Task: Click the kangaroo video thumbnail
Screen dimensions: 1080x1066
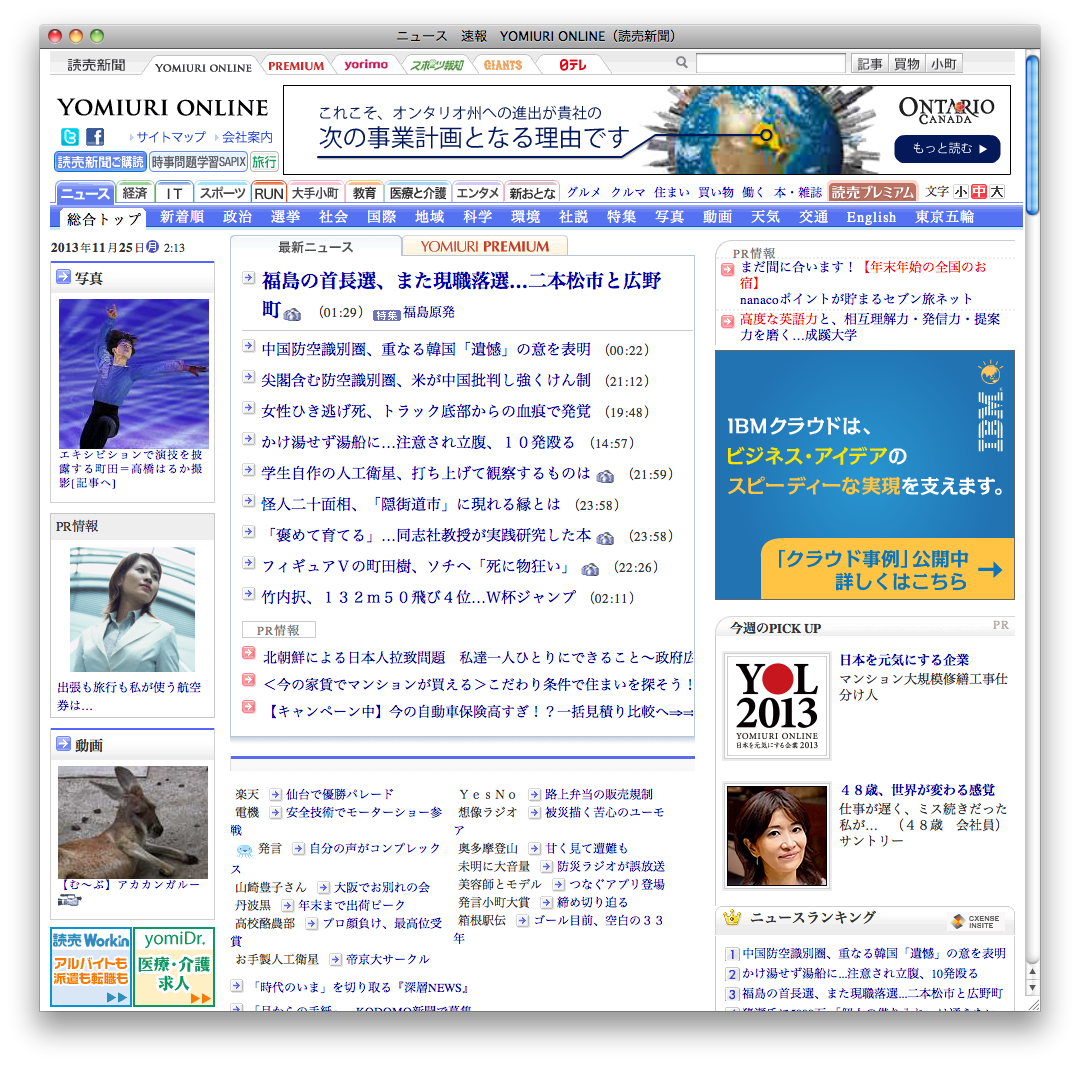Action: point(133,822)
